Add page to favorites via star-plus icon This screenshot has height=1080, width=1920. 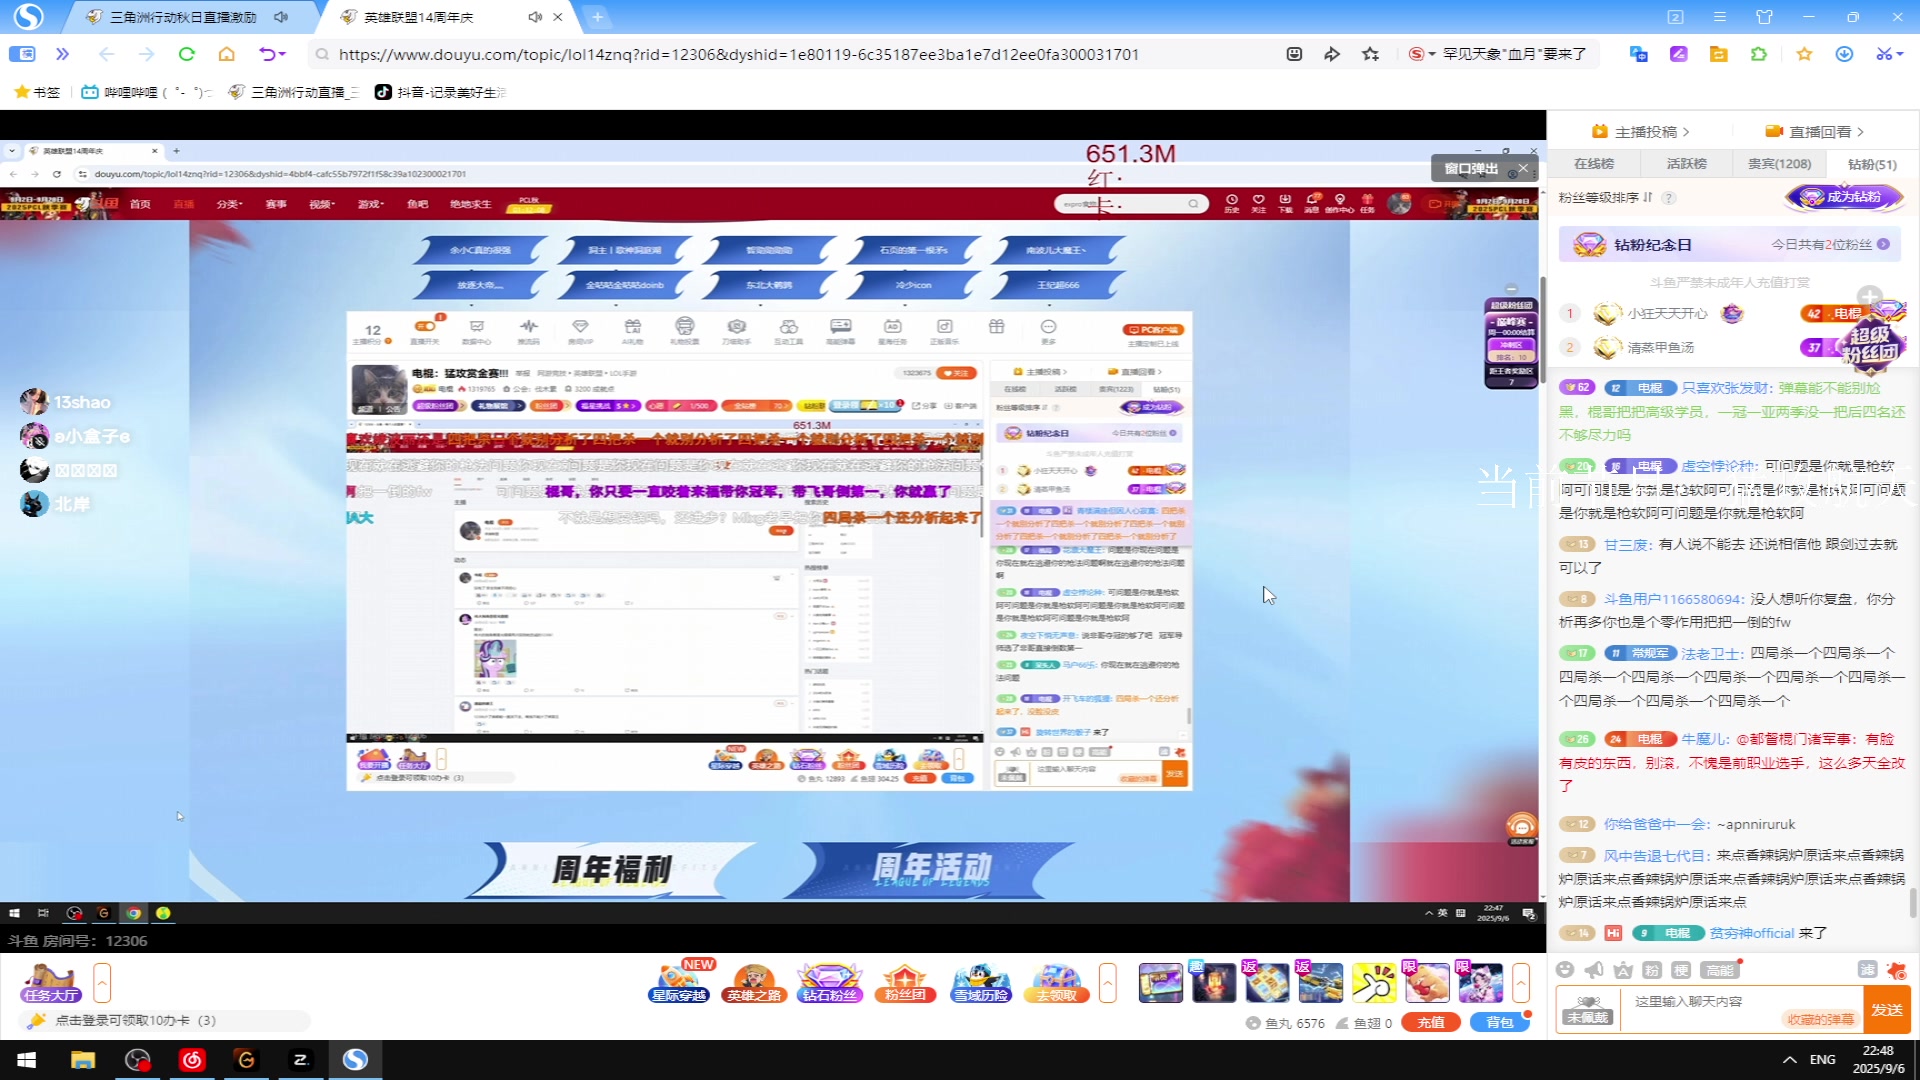click(x=1370, y=54)
